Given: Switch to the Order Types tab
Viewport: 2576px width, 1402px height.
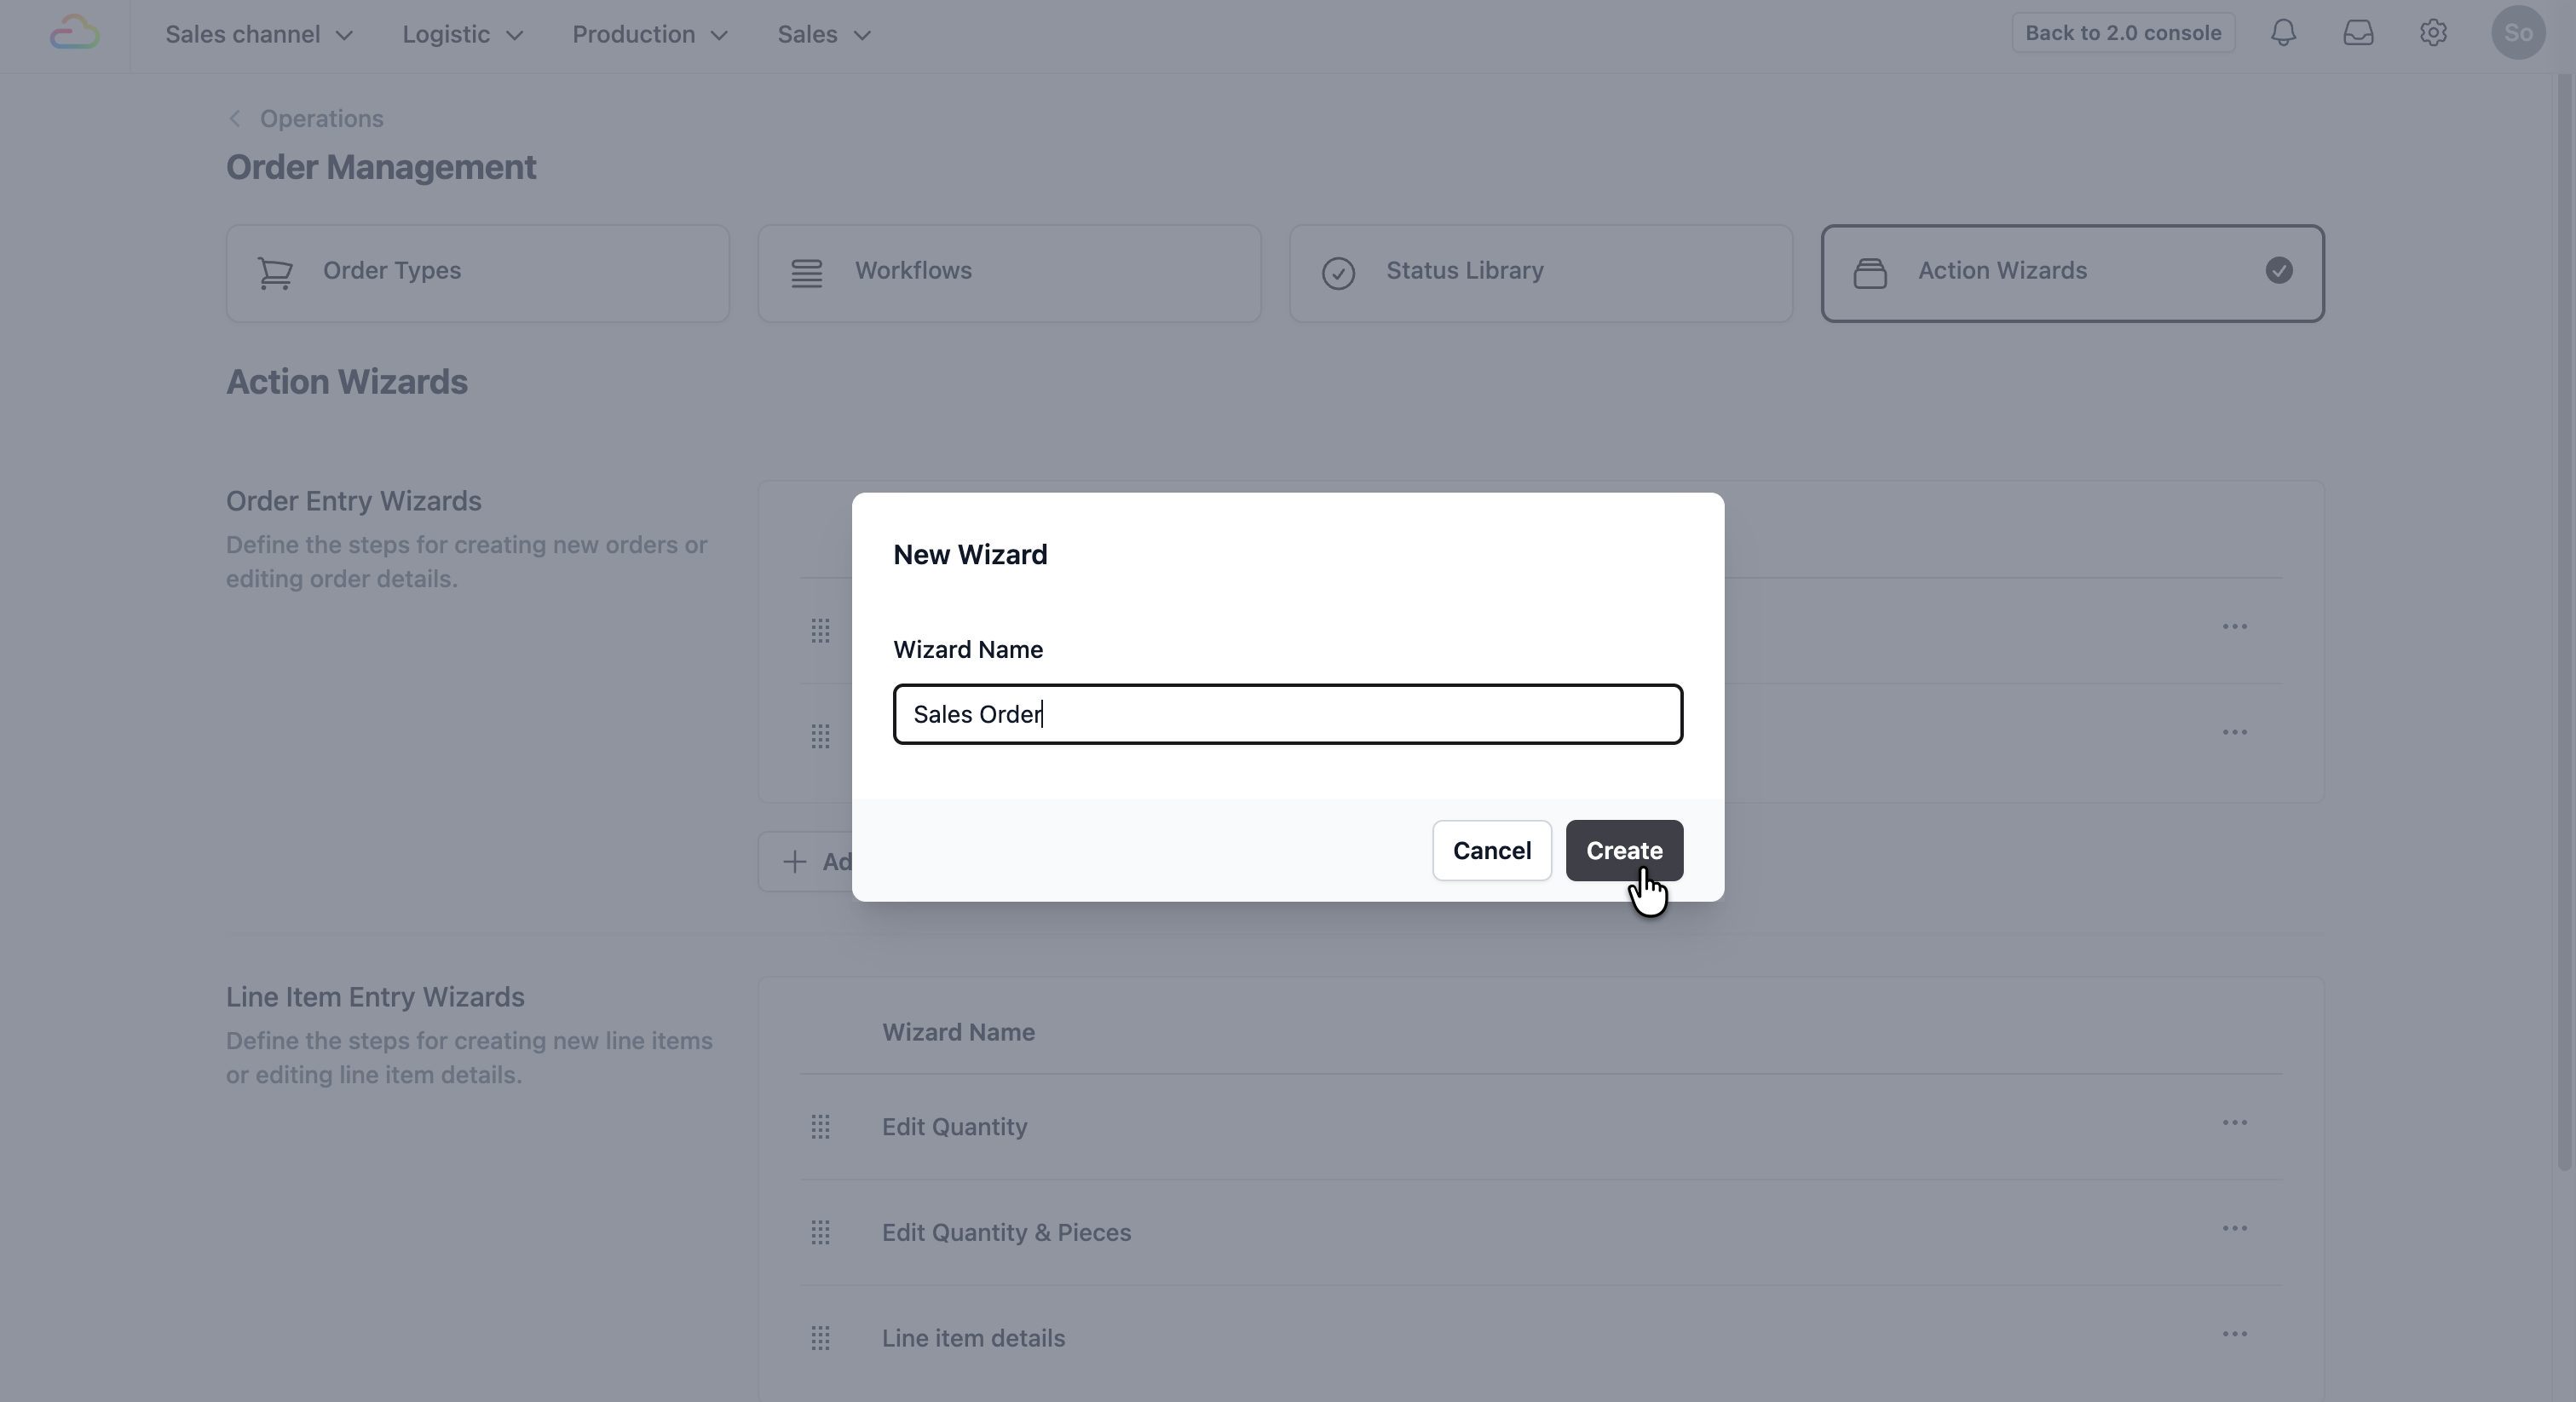Looking at the screenshot, I should [x=477, y=273].
